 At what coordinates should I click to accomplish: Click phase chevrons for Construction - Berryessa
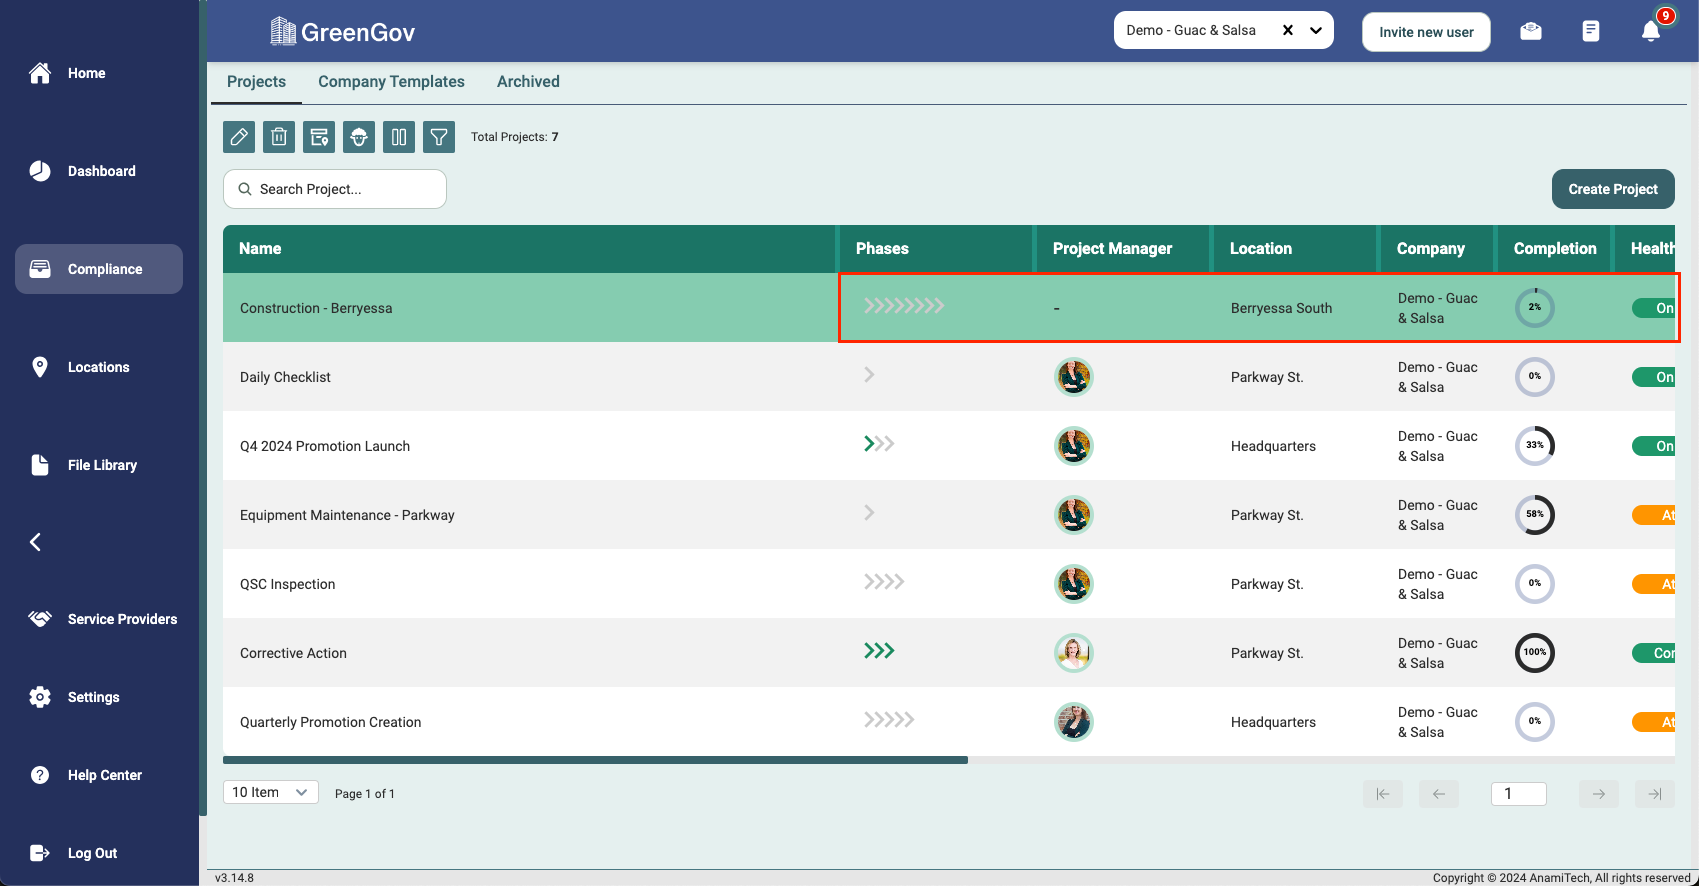click(904, 305)
